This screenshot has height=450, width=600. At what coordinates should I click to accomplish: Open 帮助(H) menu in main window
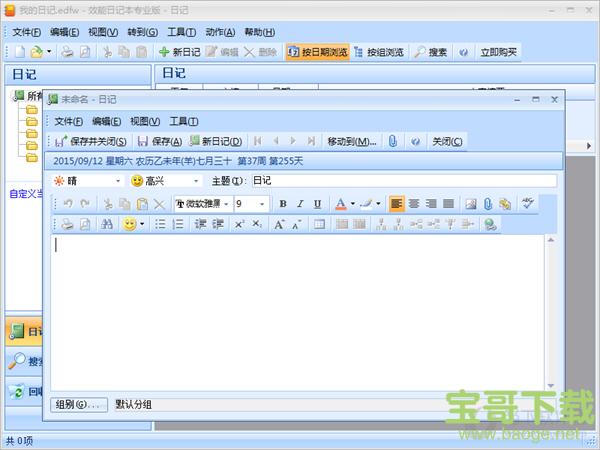click(x=260, y=32)
